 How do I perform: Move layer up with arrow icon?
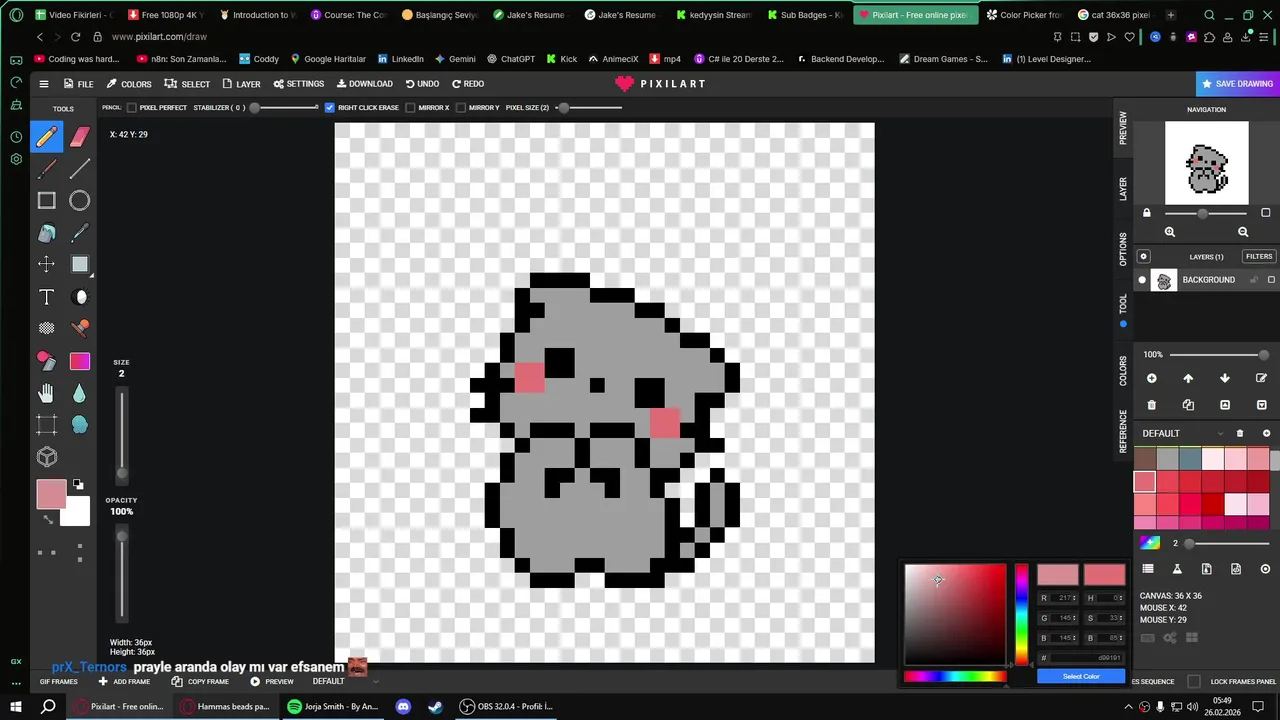[x=1188, y=378]
